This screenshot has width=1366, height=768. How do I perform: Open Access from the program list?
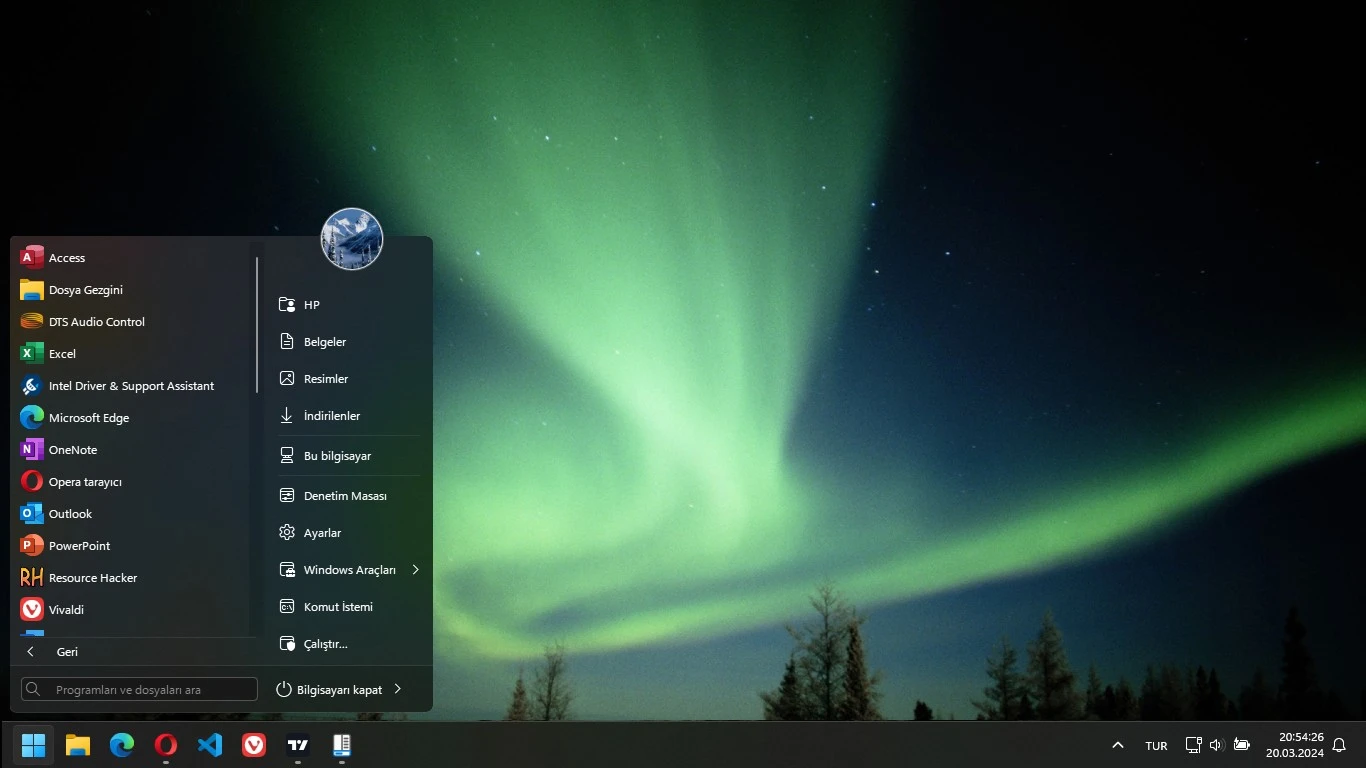click(132, 258)
